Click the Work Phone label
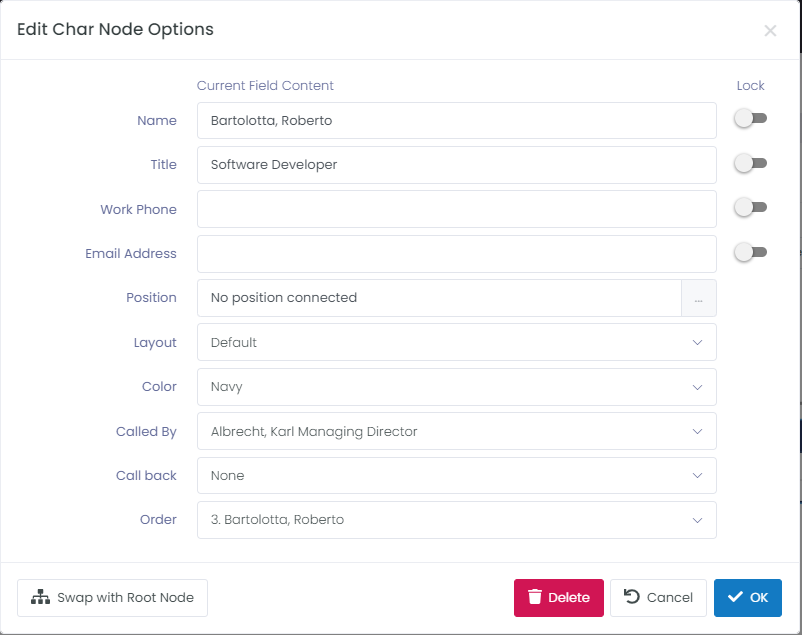This screenshot has height=635, width=802. (138, 209)
